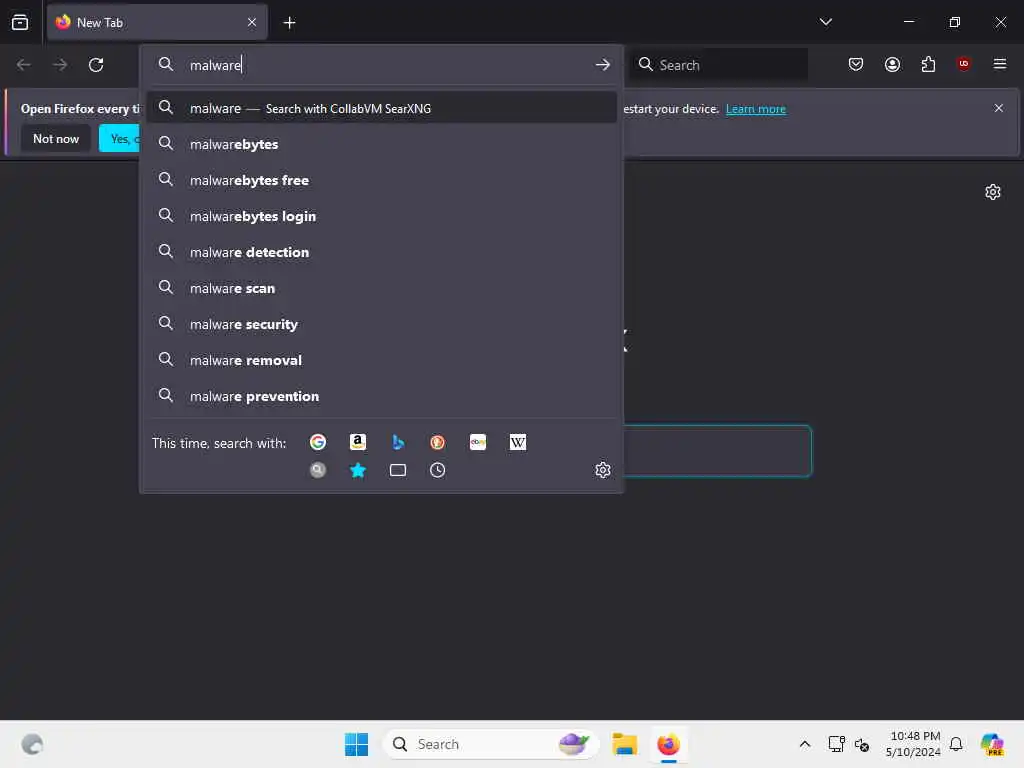Click the address bar containing 'malware'
The image size is (1024, 768).
pyautogui.click(x=382, y=65)
